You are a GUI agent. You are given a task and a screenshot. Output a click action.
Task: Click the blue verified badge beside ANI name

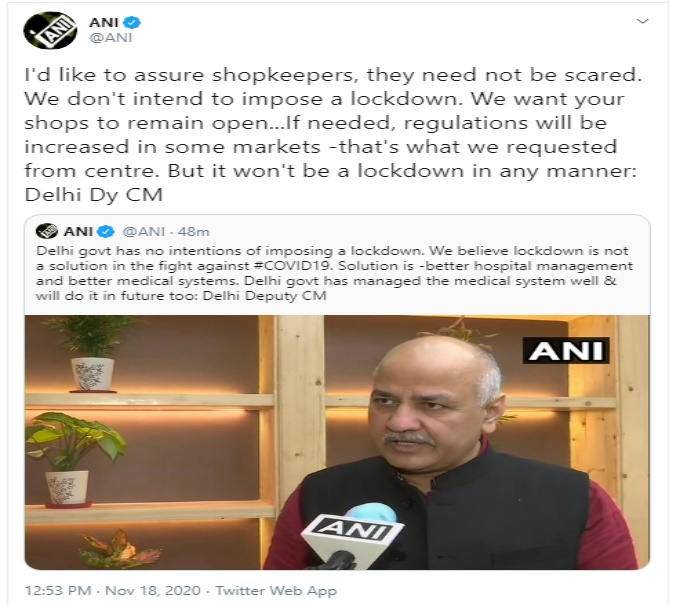tap(132, 22)
